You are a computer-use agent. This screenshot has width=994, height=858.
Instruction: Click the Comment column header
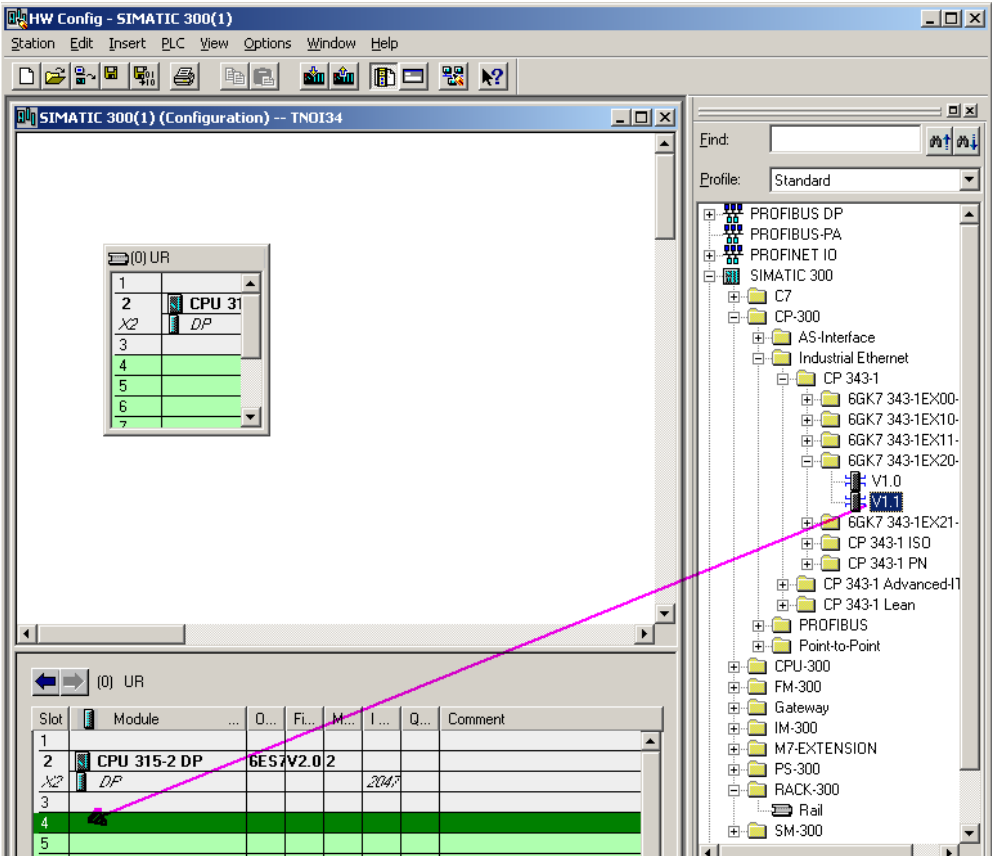click(x=550, y=718)
